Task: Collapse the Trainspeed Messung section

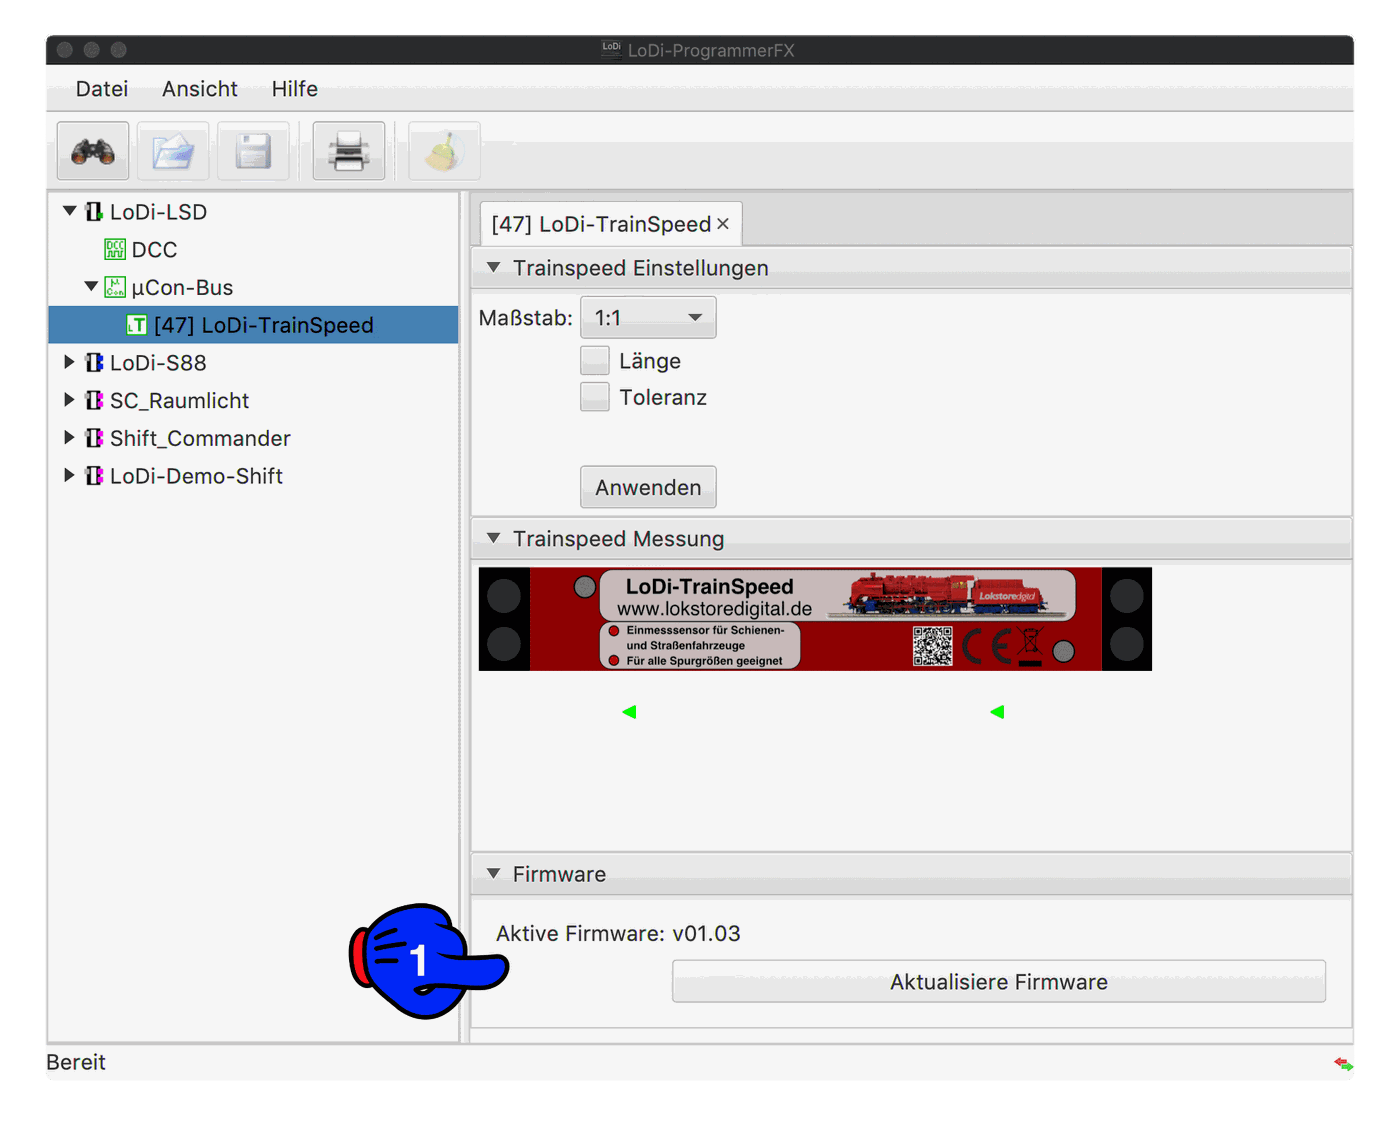Action: coord(493,538)
